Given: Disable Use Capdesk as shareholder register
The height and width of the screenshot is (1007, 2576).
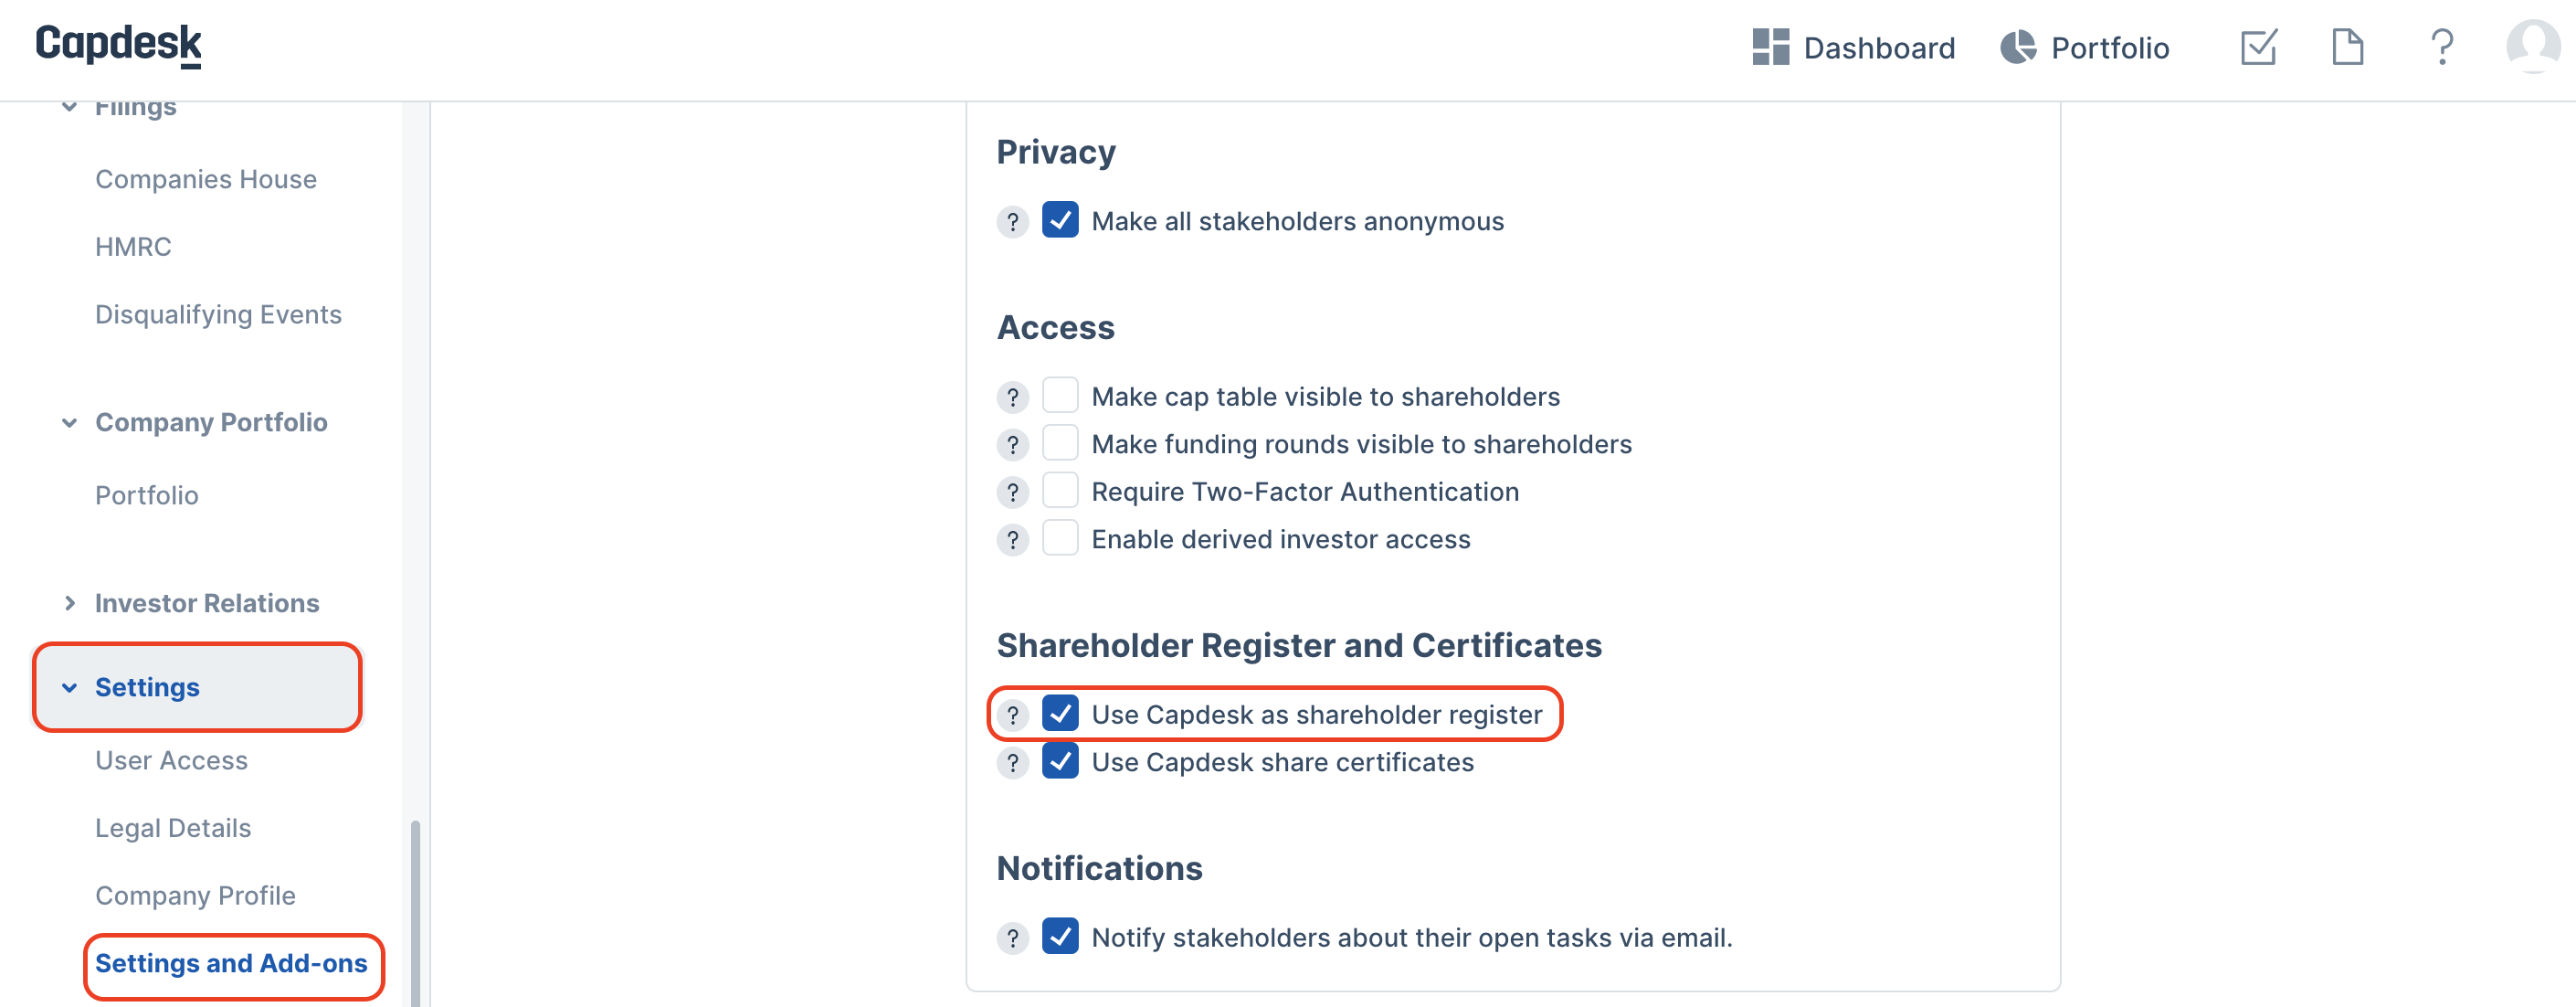Looking at the screenshot, I should (1059, 714).
